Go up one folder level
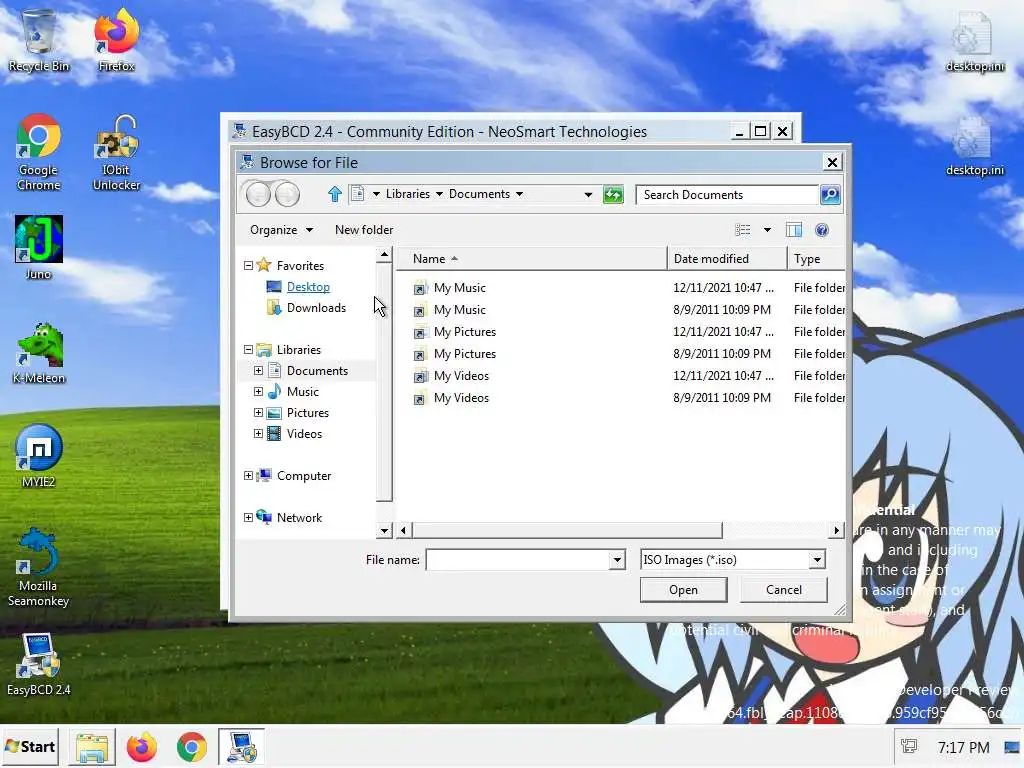This screenshot has height=768, width=1024. point(334,194)
